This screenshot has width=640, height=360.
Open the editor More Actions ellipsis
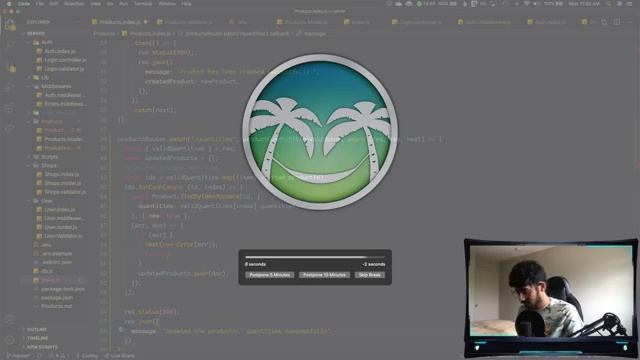[x=630, y=22]
